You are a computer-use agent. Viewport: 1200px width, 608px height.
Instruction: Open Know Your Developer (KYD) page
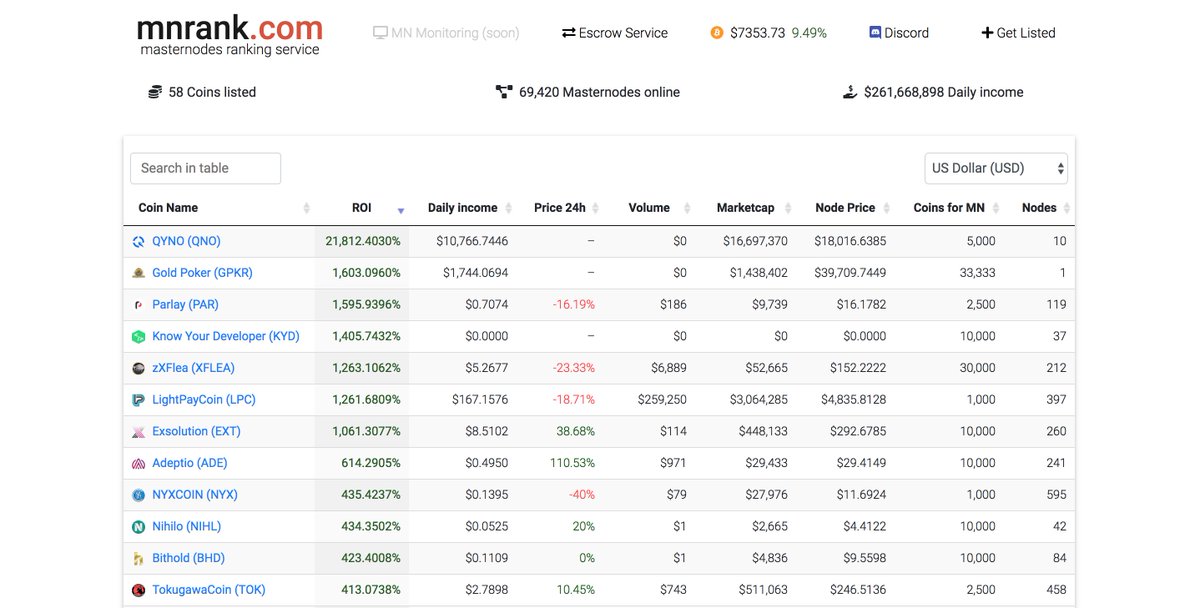tap(226, 337)
